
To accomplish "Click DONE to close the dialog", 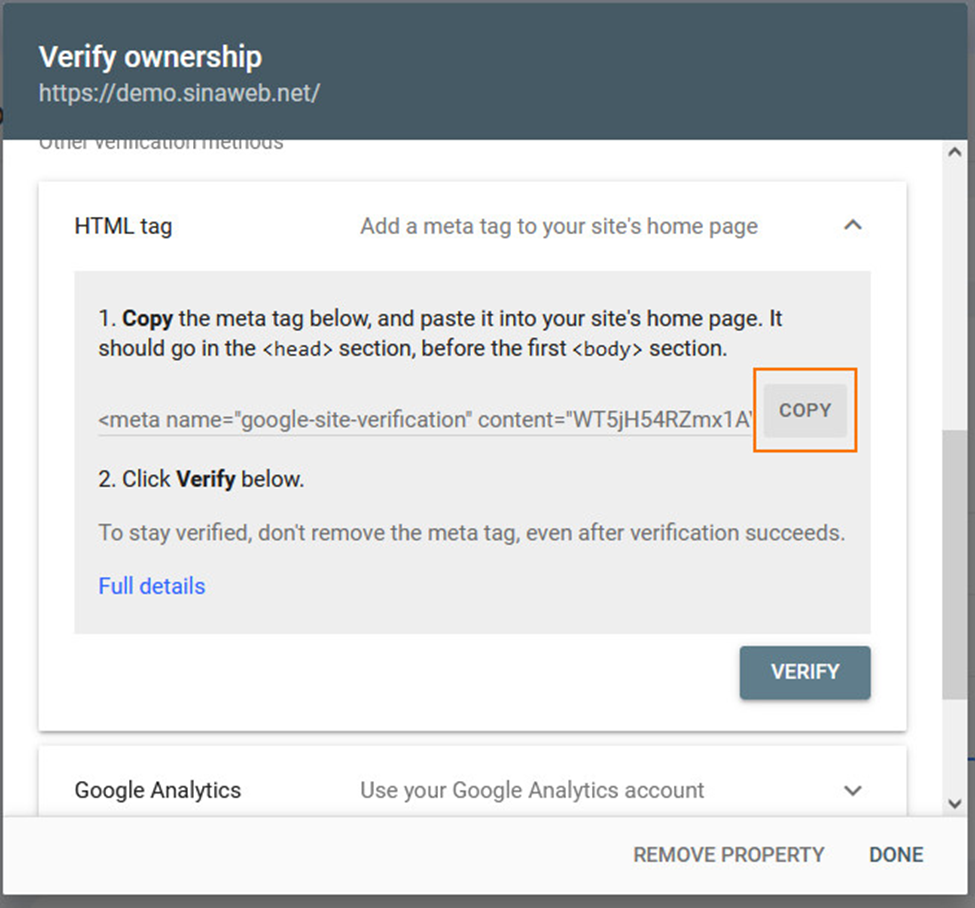I will (x=896, y=855).
